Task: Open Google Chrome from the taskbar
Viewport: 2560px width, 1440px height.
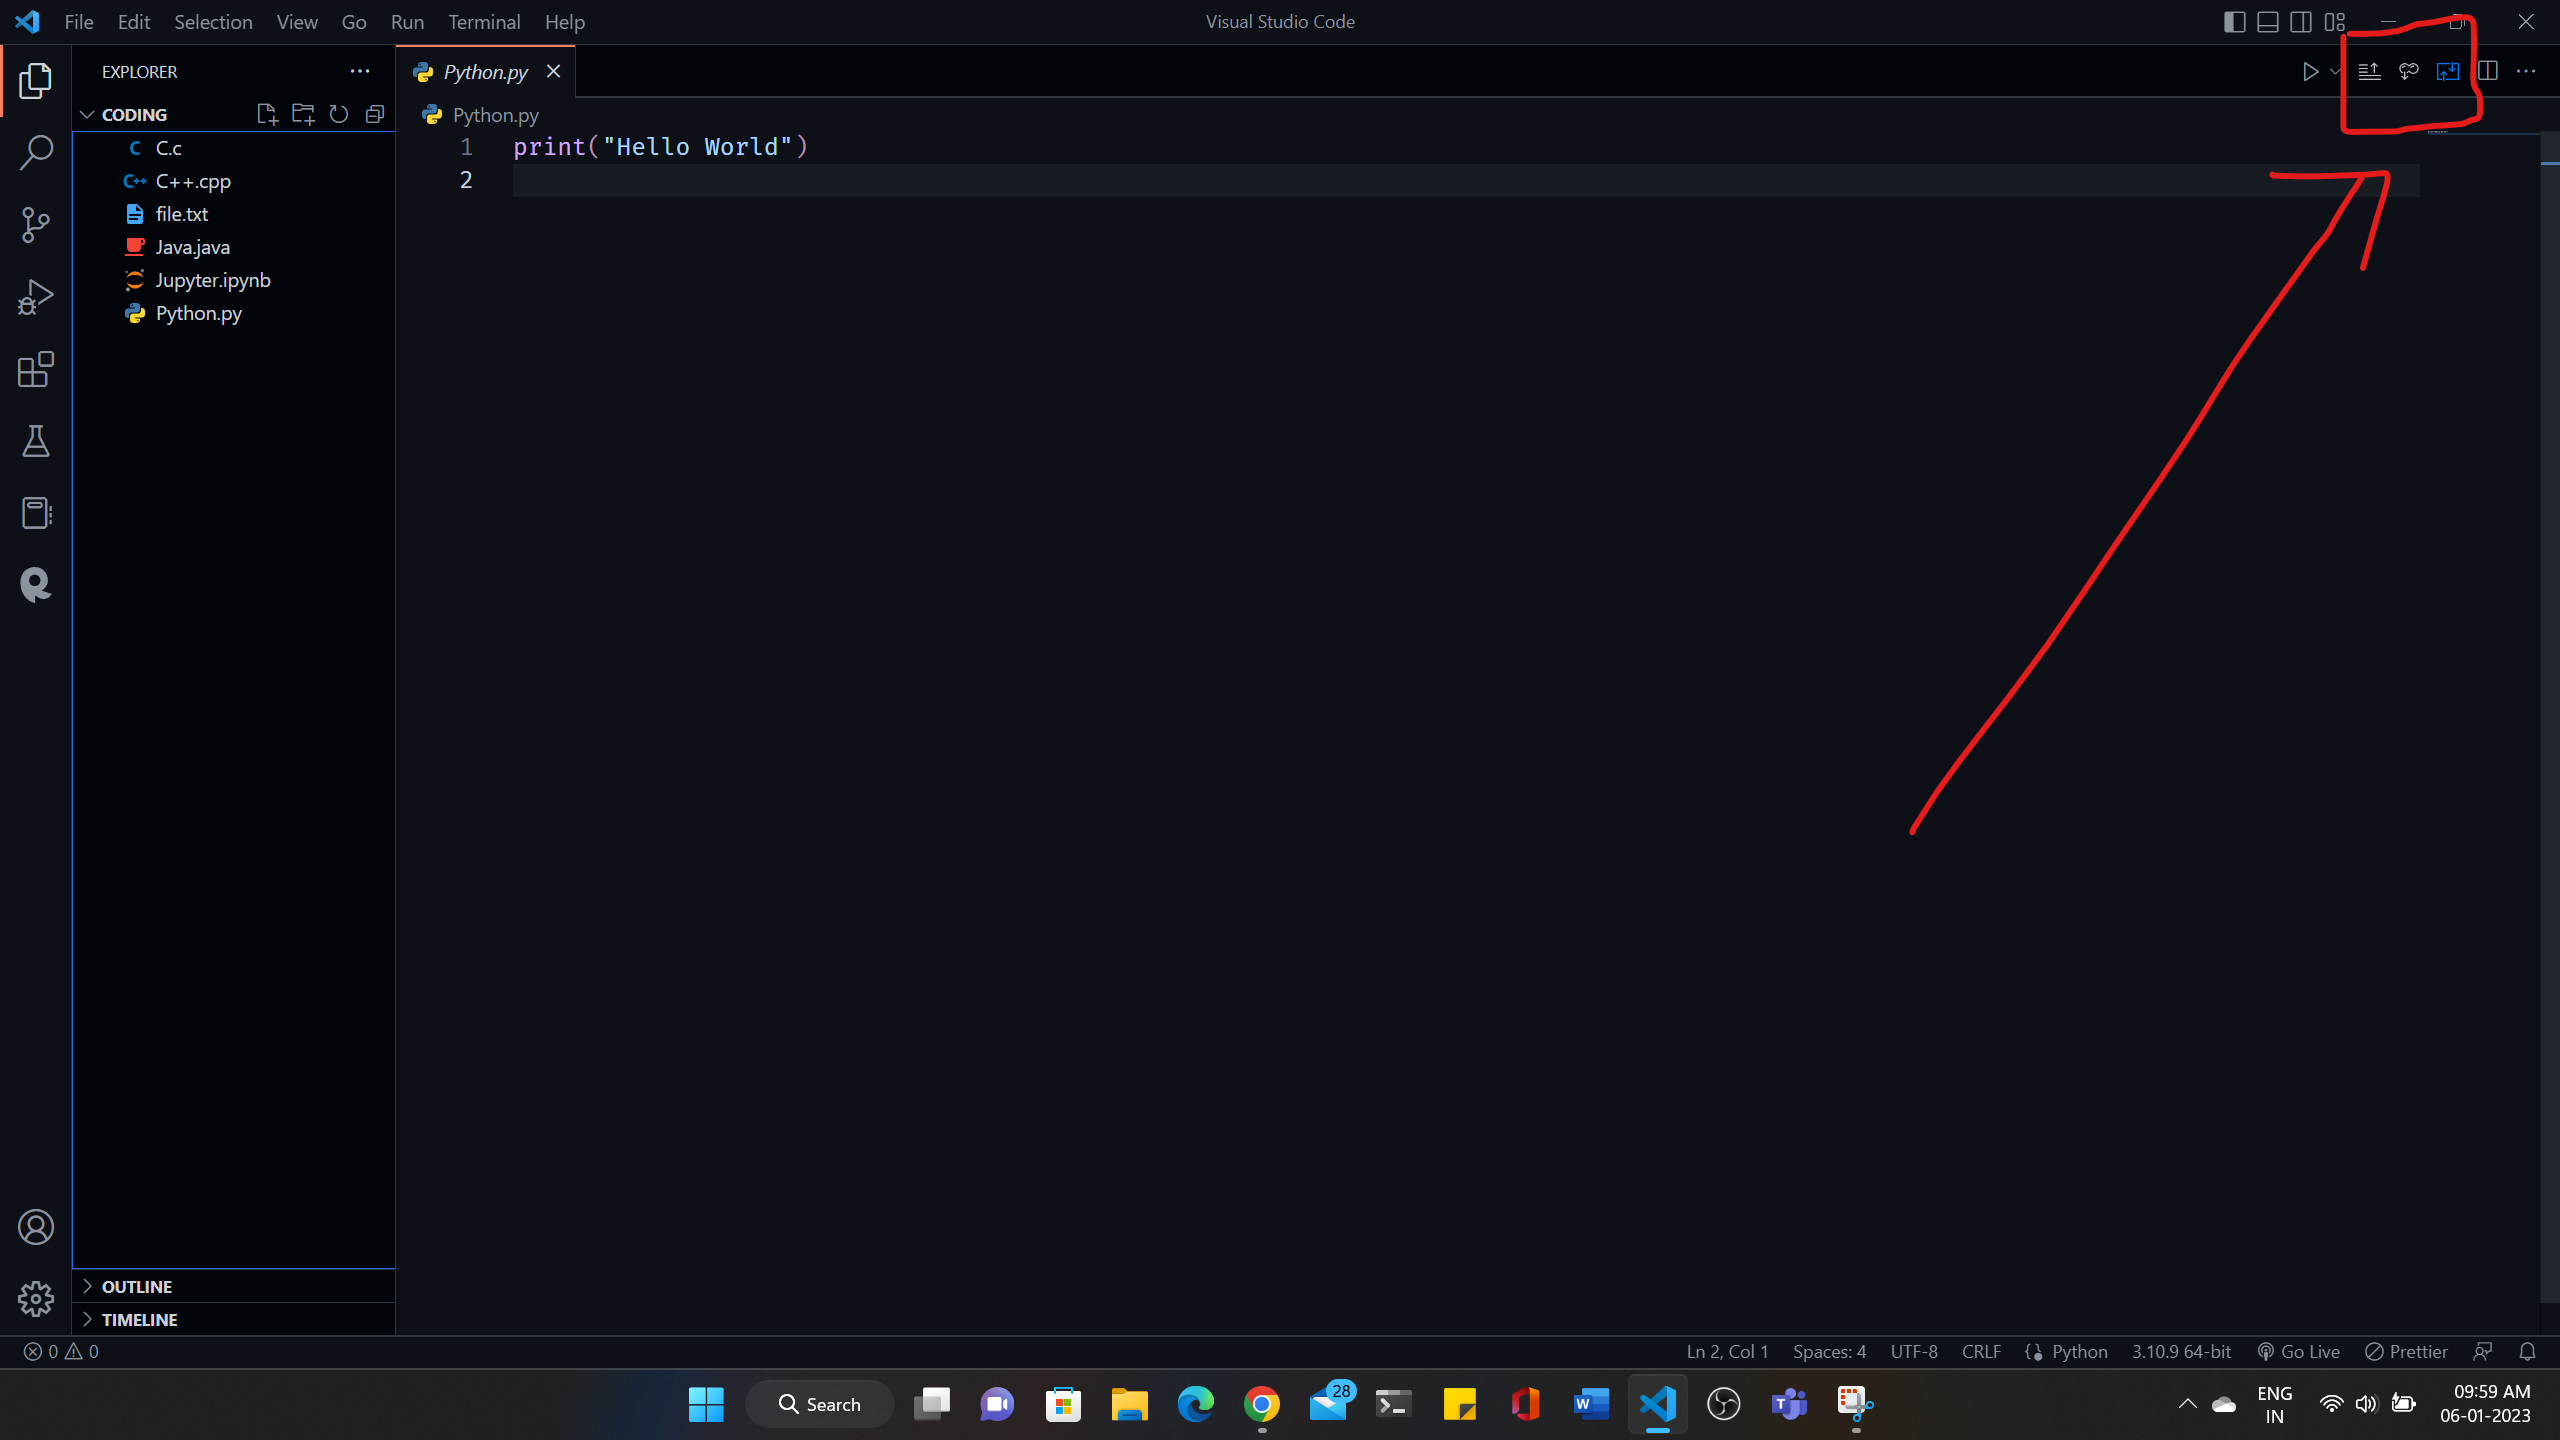Action: [x=1261, y=1404]
